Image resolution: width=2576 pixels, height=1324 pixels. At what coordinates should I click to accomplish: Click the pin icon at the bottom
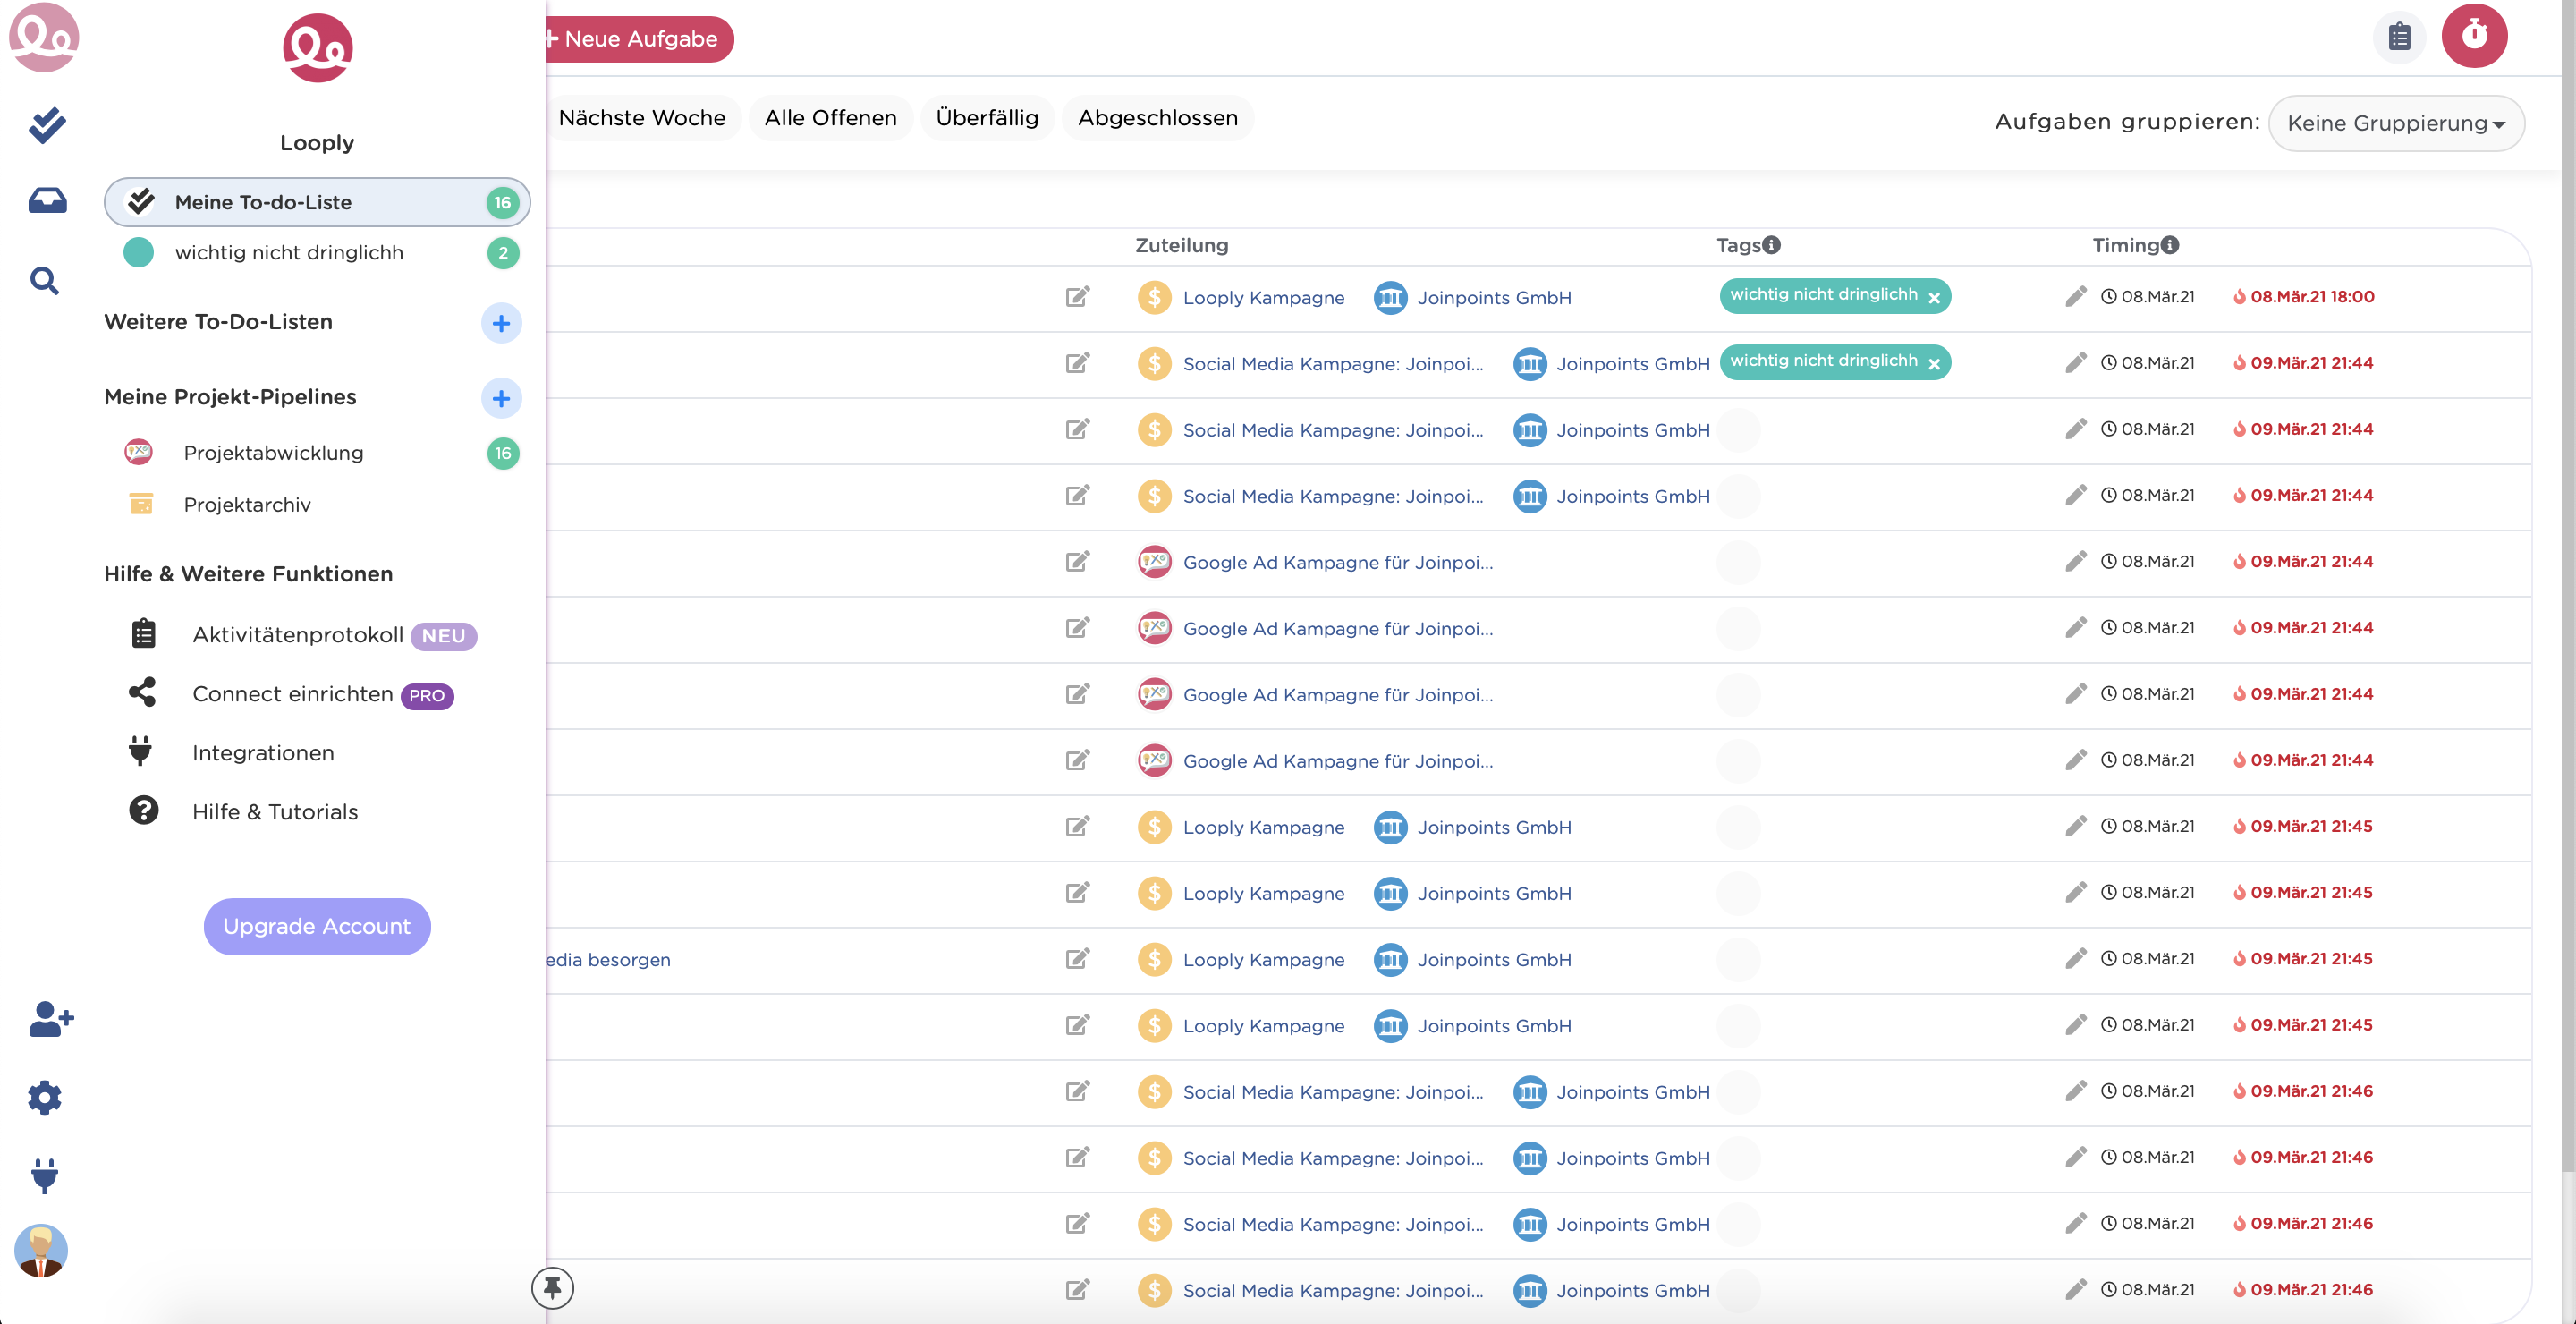point(552,1288)
